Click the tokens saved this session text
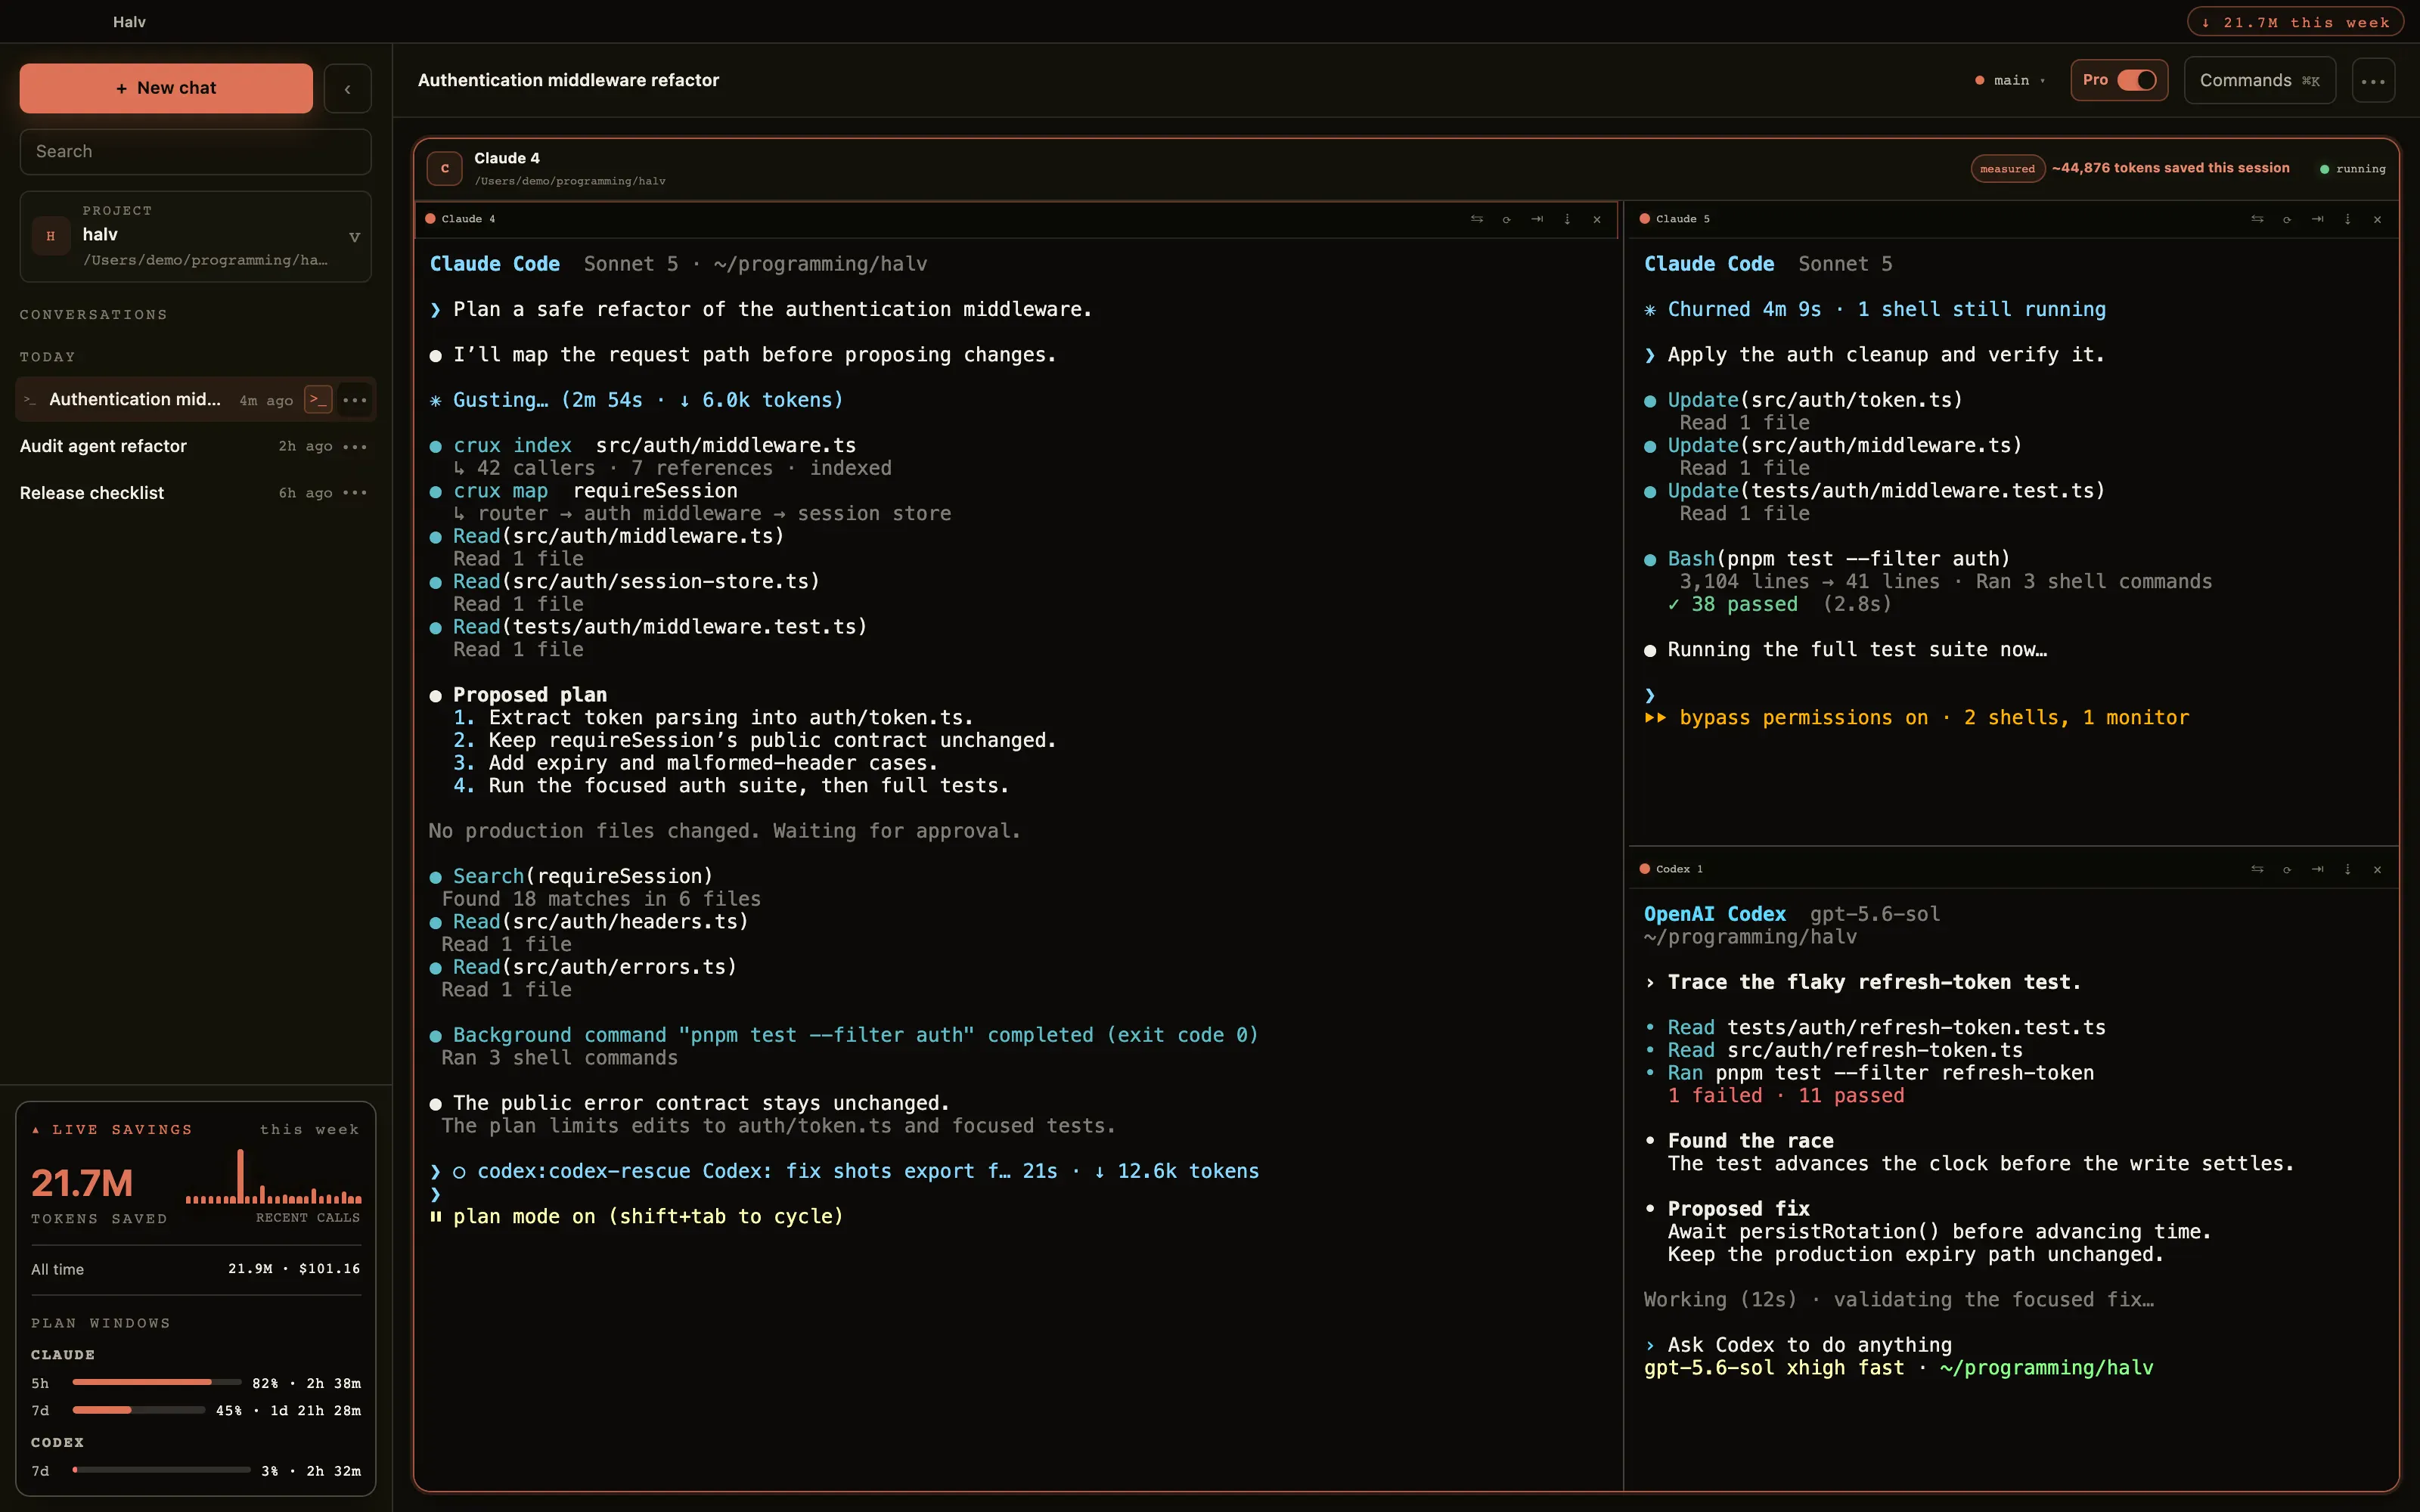Screen dimensions: 2420x1512 (x=2170, y=168)
